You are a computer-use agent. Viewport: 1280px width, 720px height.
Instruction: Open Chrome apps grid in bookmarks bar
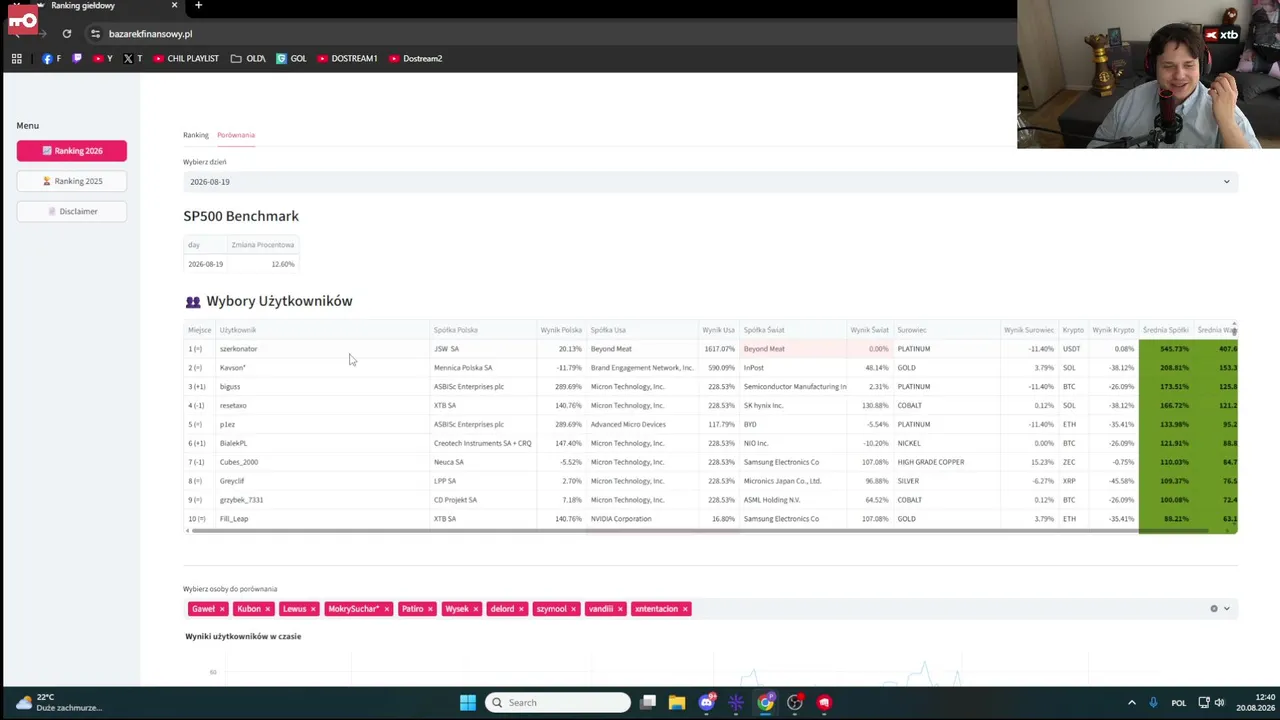coord(17,59)
